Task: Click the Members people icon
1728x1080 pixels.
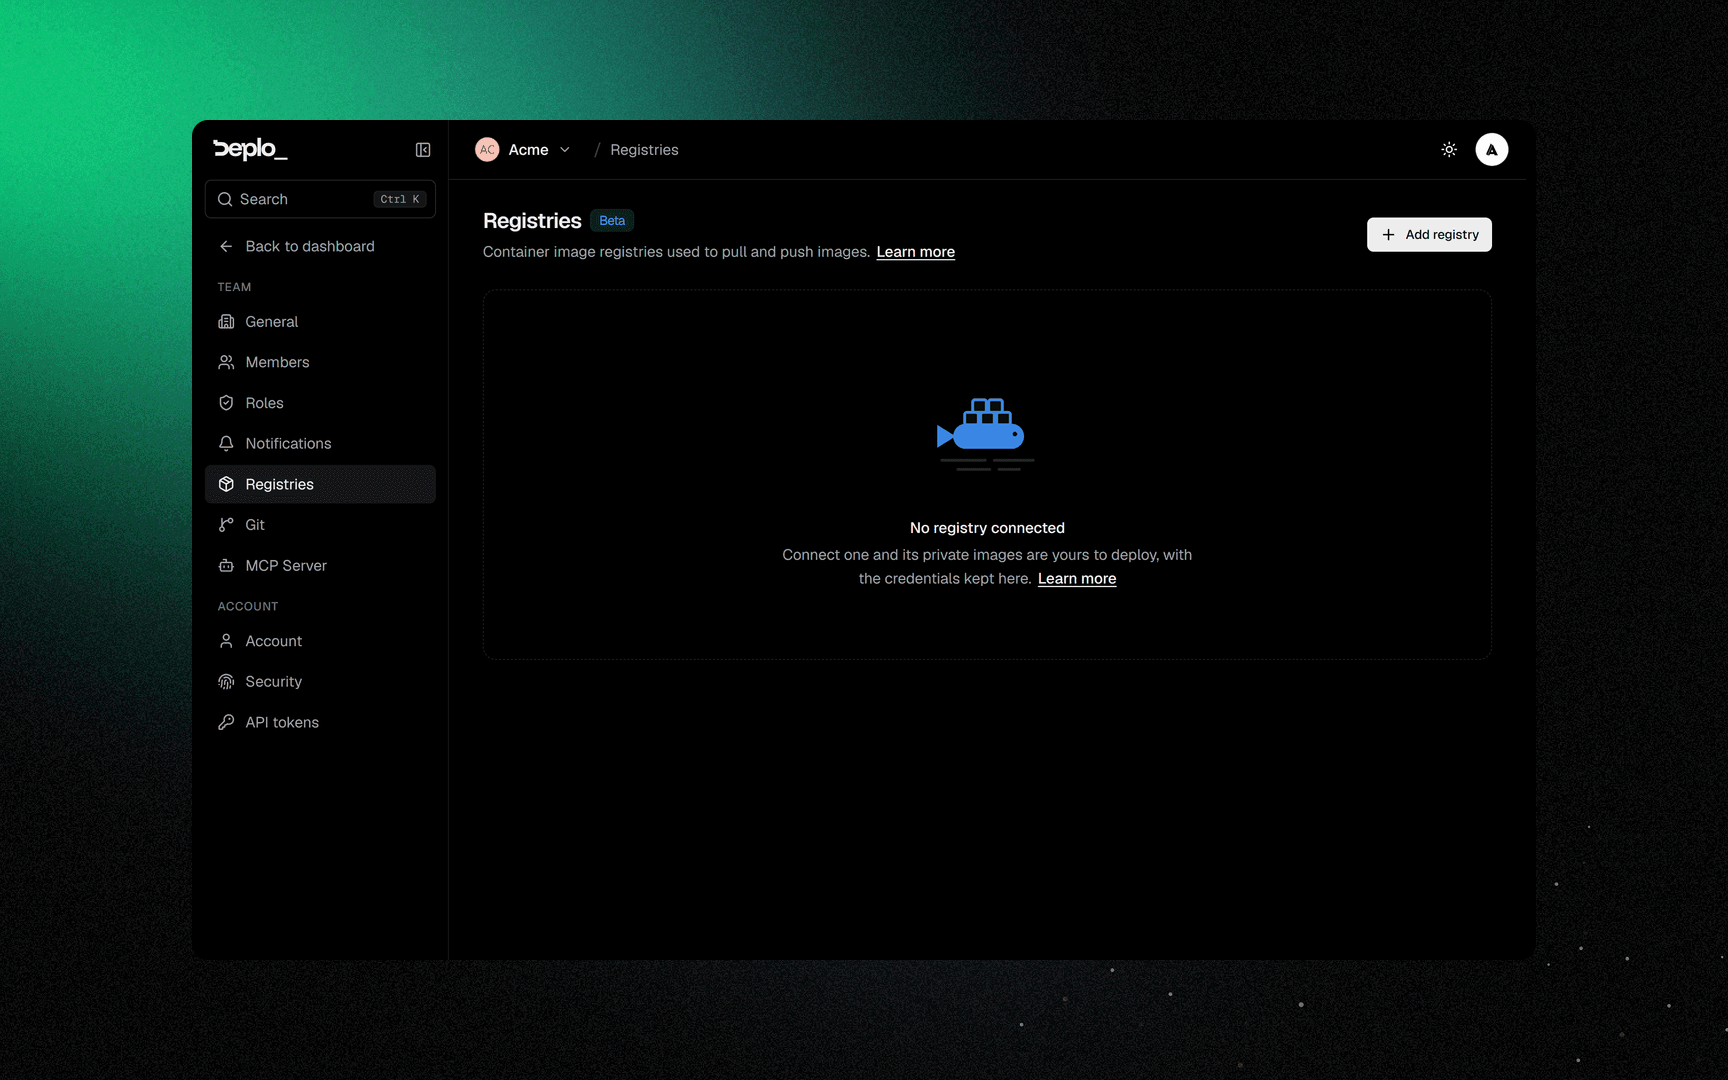Action: coord(226,362)
